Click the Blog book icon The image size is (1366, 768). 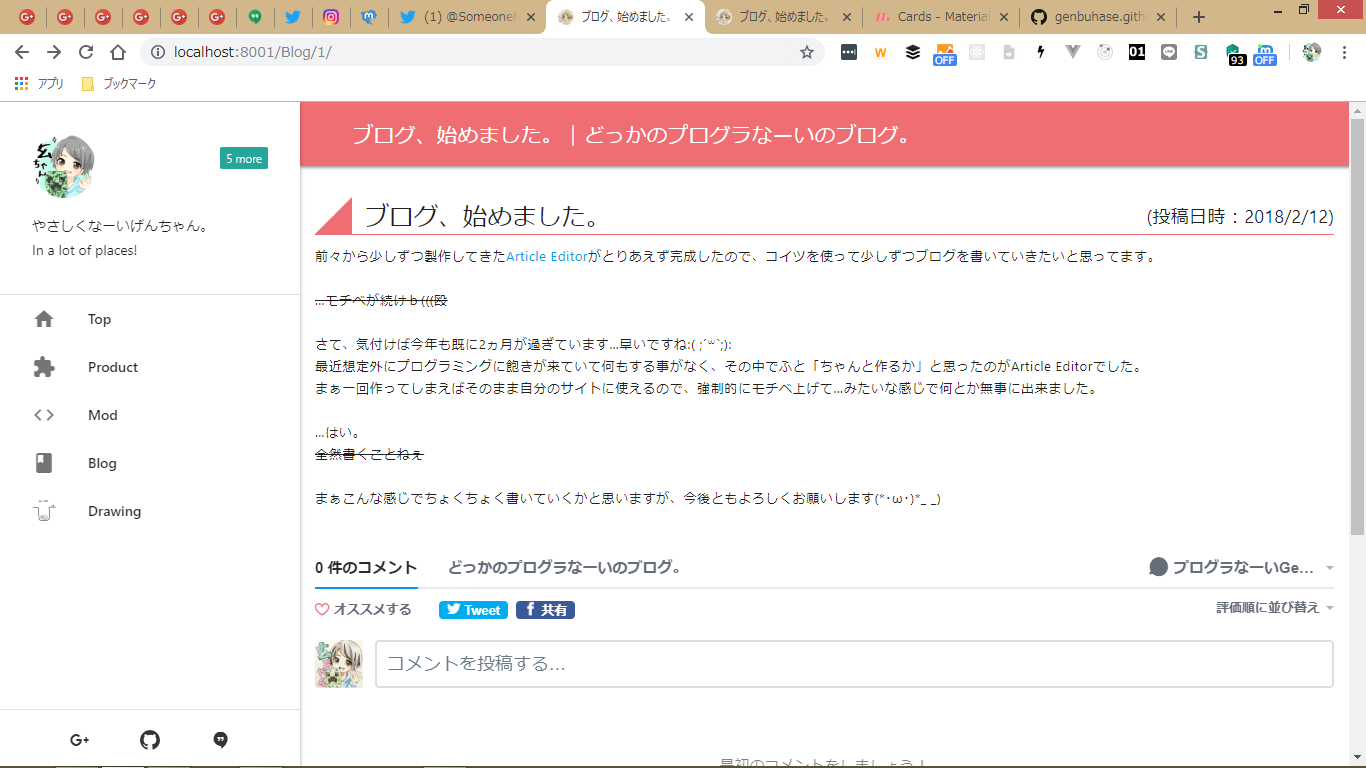click(44, 463)
